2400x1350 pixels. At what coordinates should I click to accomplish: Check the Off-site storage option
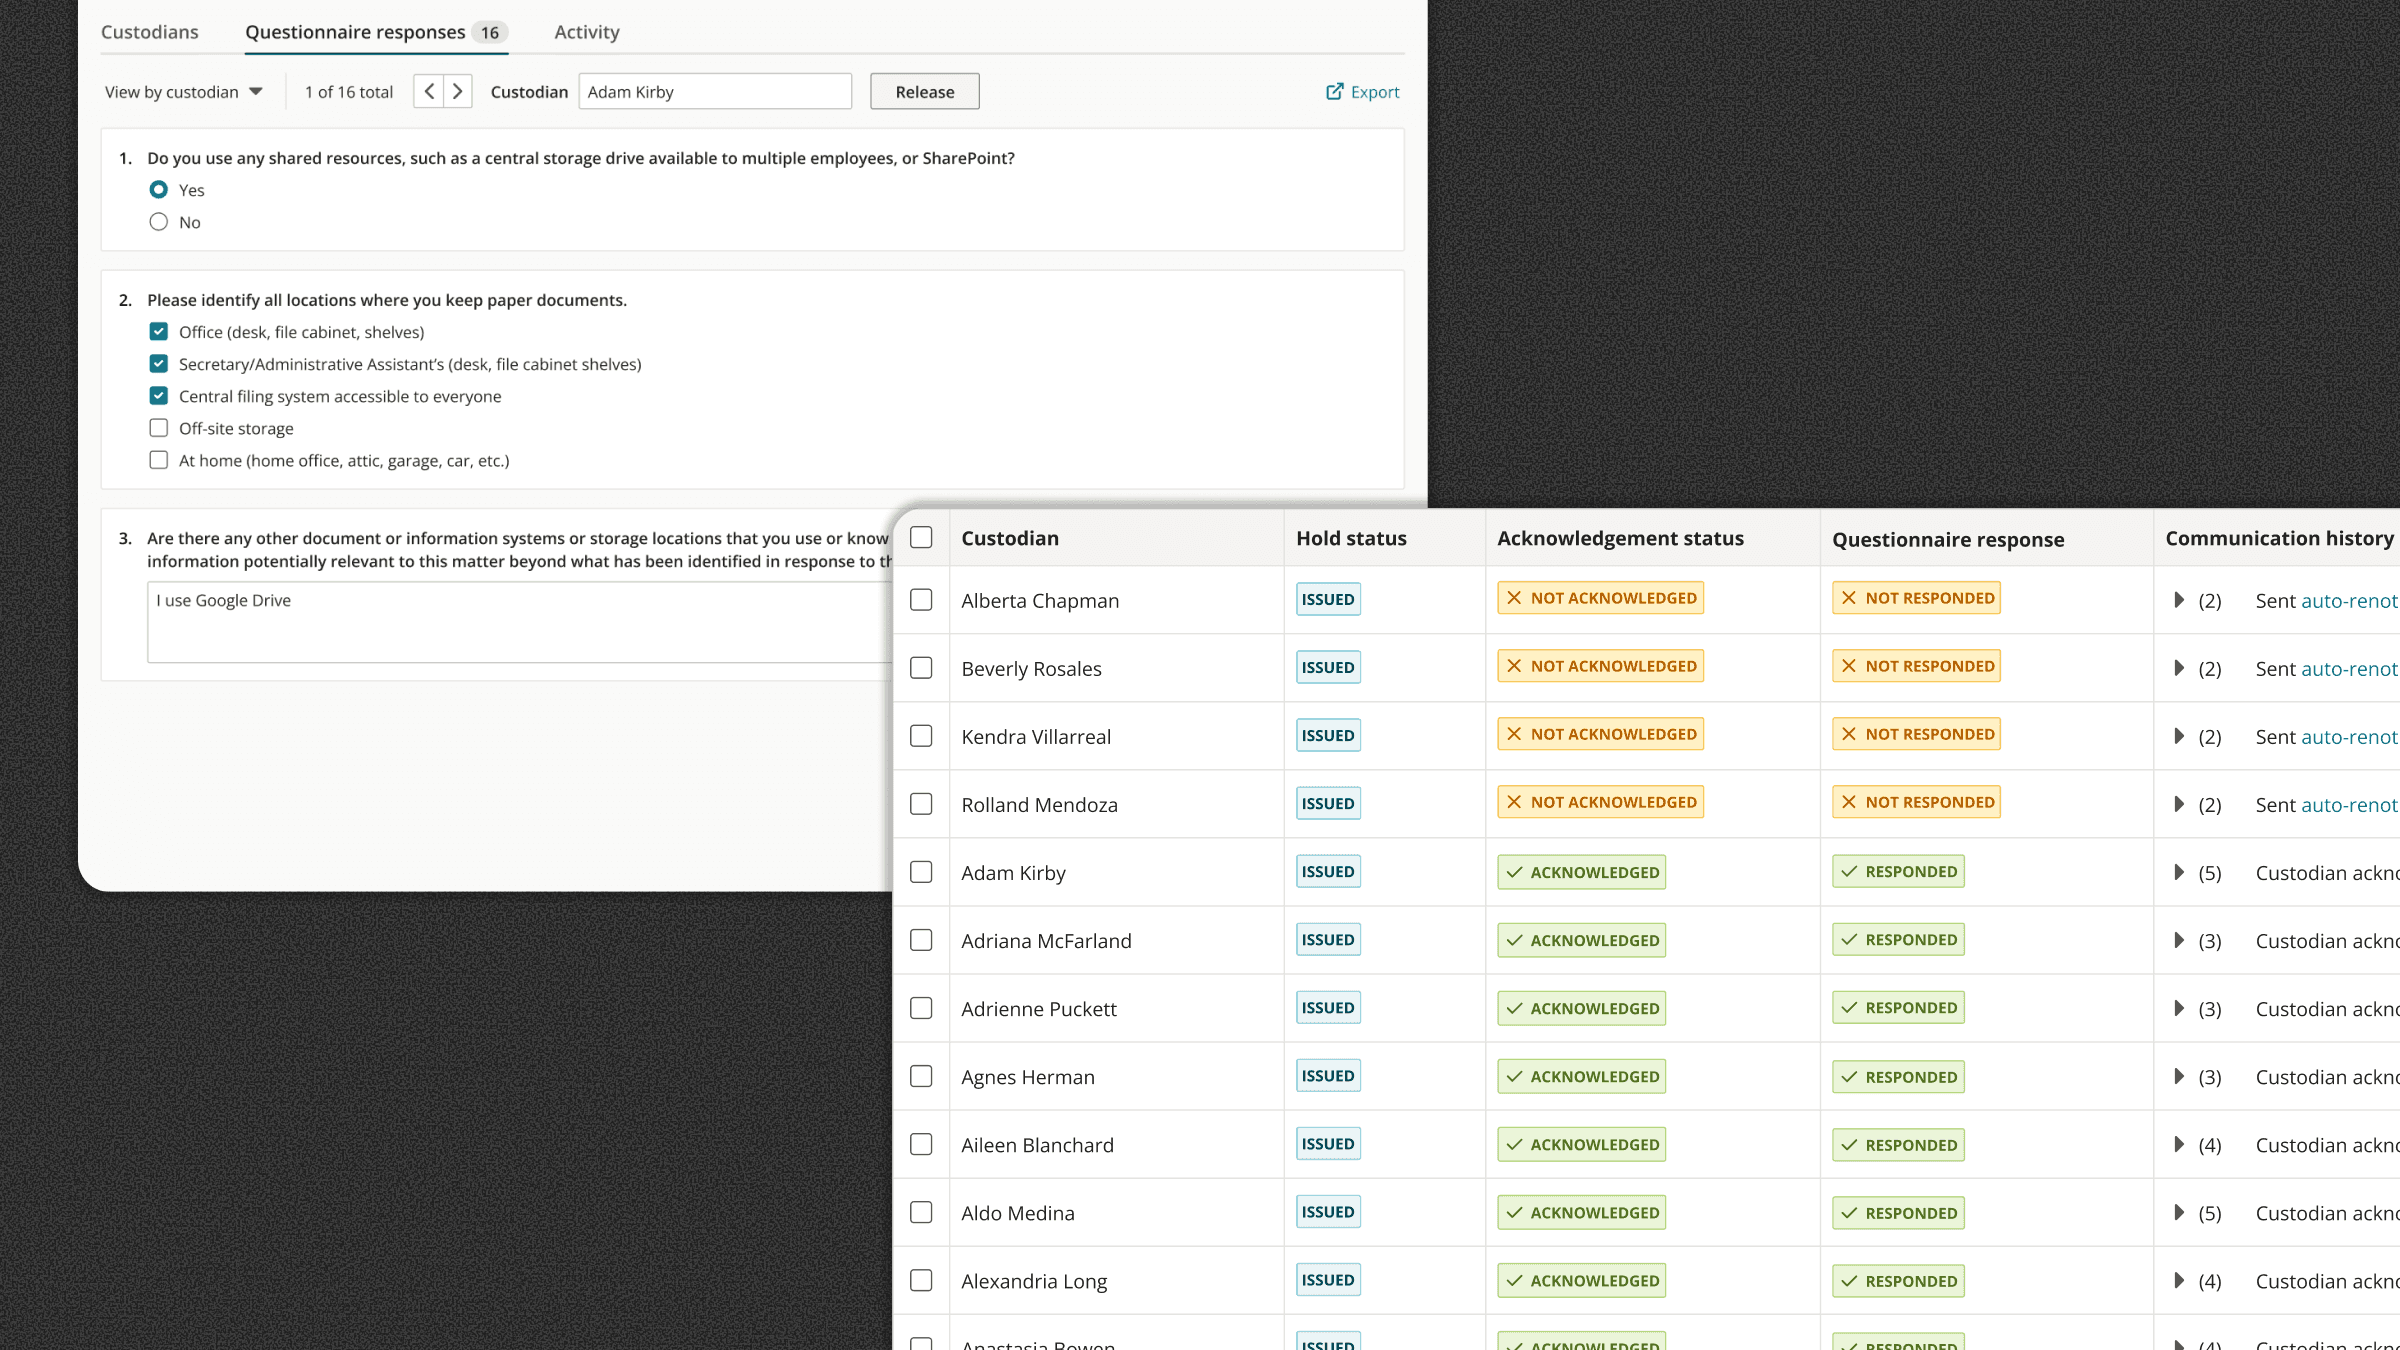tap(159, 428)
